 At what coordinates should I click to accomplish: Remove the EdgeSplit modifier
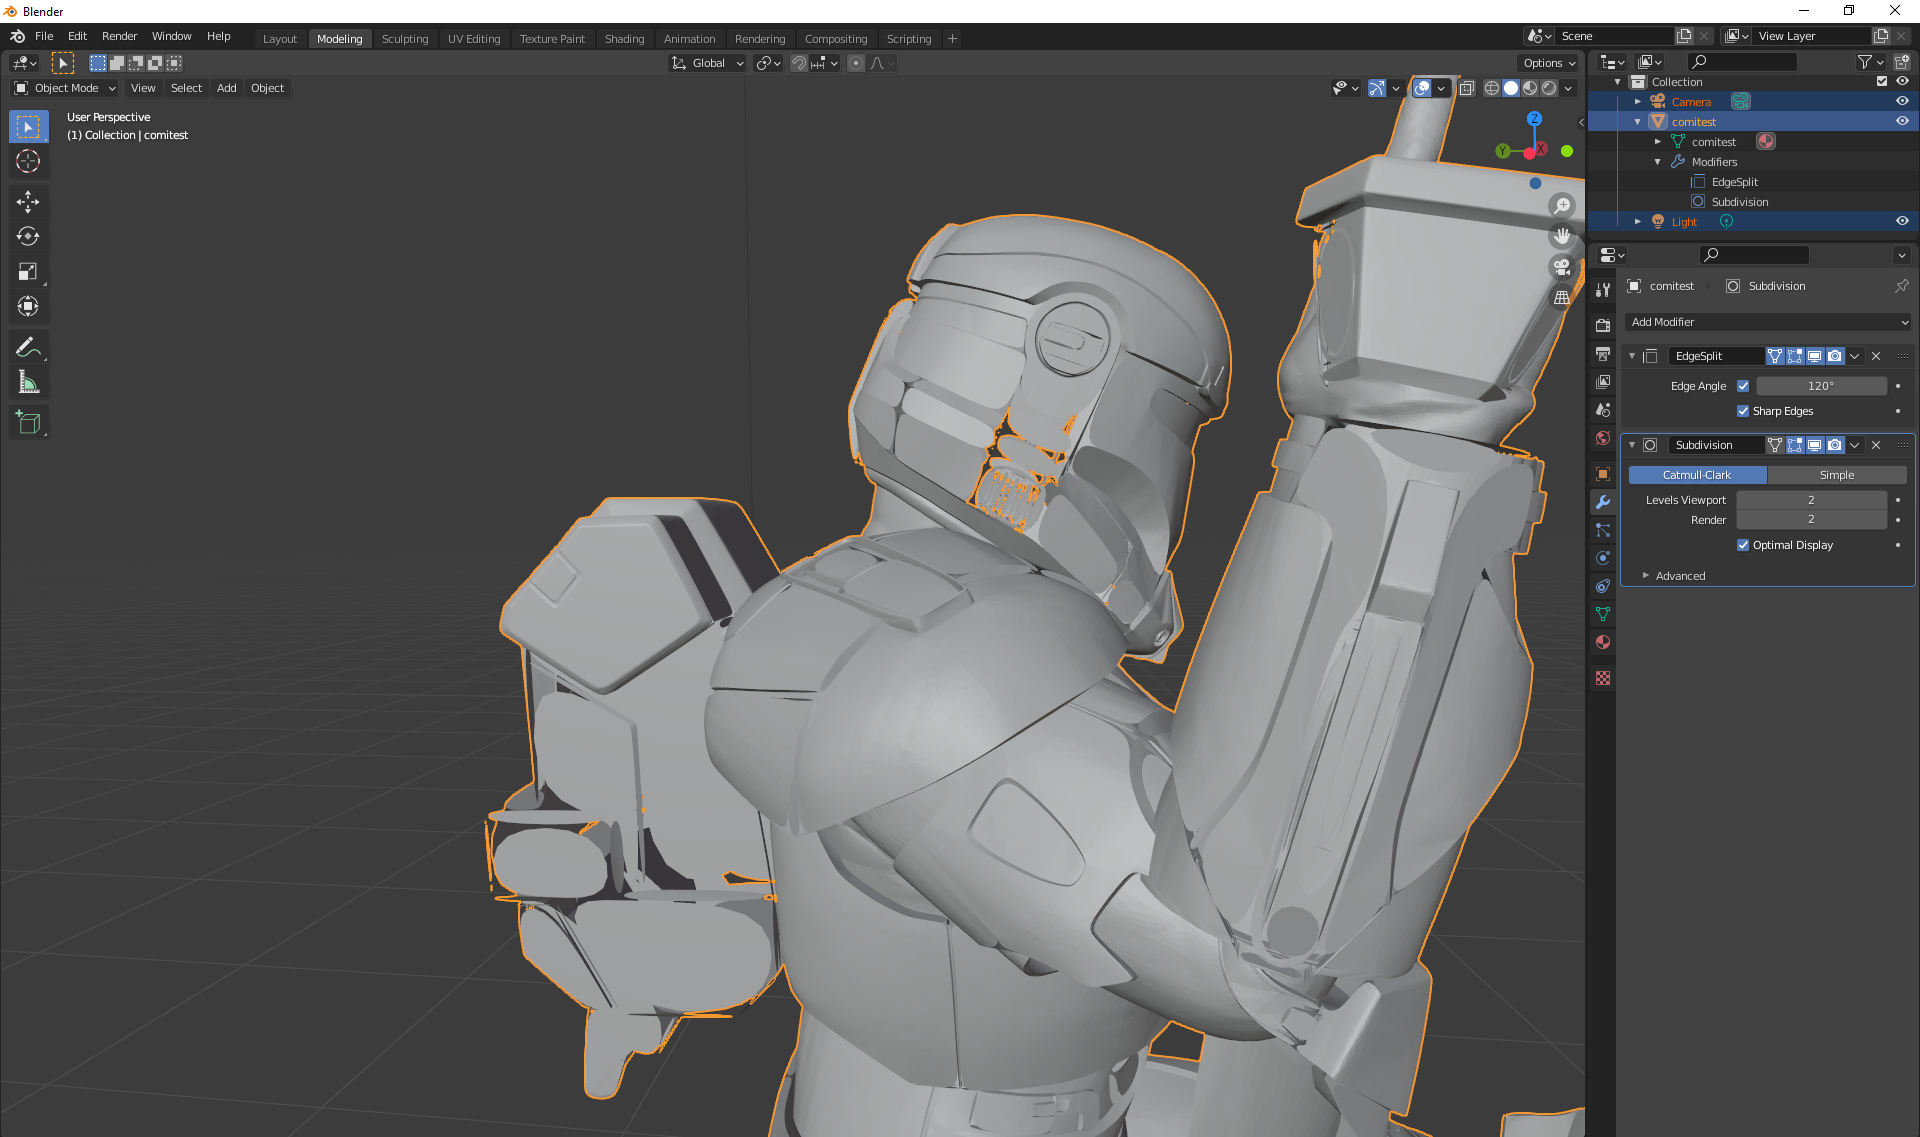coord(1876,356)
